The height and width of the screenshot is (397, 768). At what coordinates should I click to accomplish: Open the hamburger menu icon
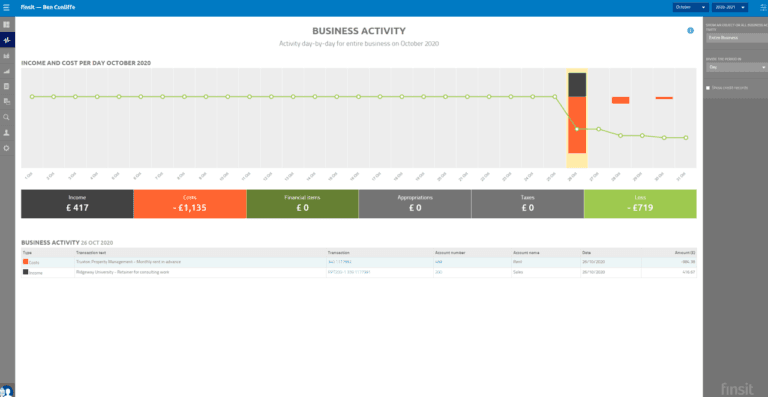6,7
